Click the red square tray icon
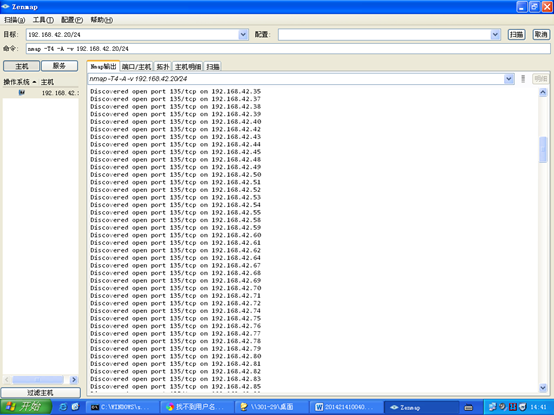 (513, 407)
